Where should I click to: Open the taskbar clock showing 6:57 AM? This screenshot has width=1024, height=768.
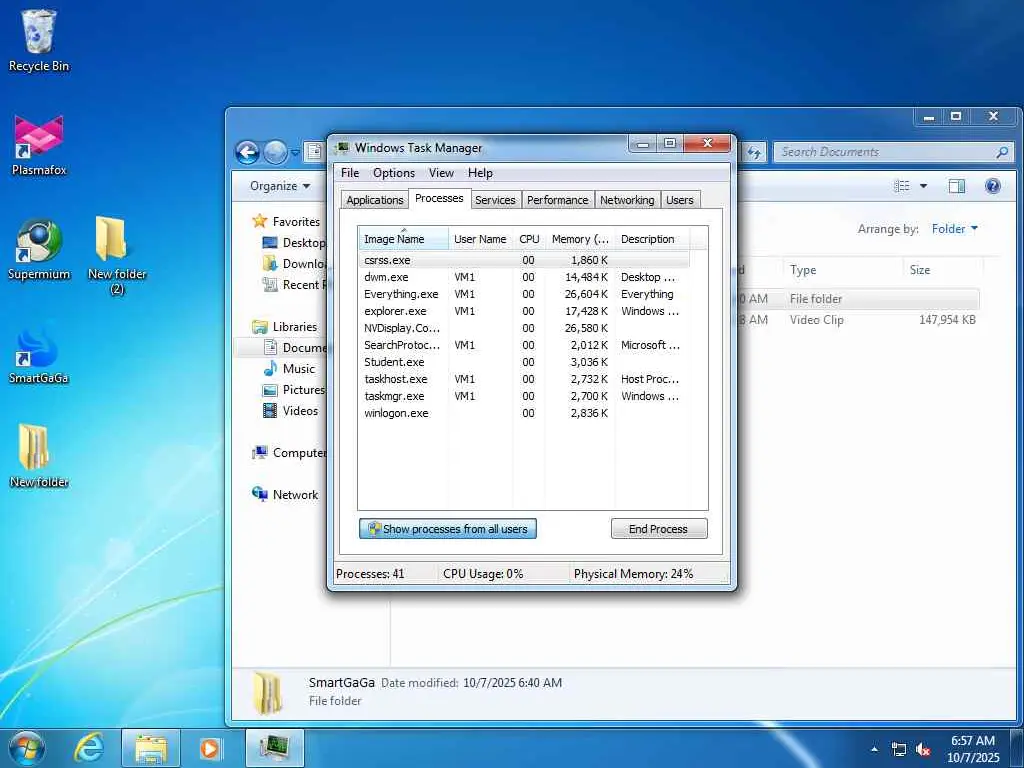click(972, 749)
